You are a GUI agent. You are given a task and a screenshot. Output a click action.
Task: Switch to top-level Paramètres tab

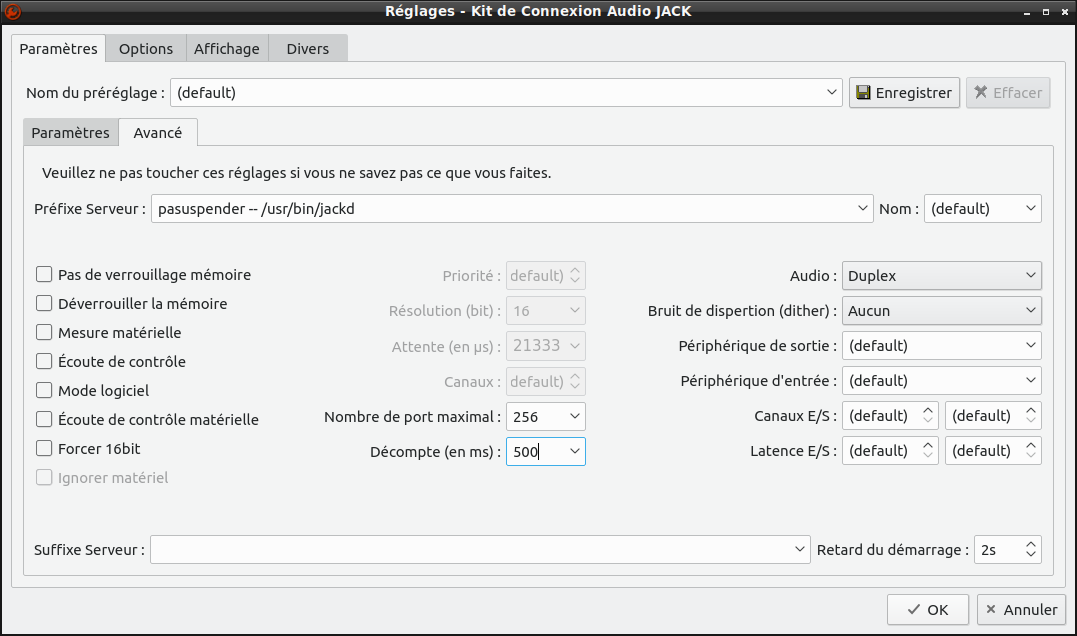[x=58, y=49]
